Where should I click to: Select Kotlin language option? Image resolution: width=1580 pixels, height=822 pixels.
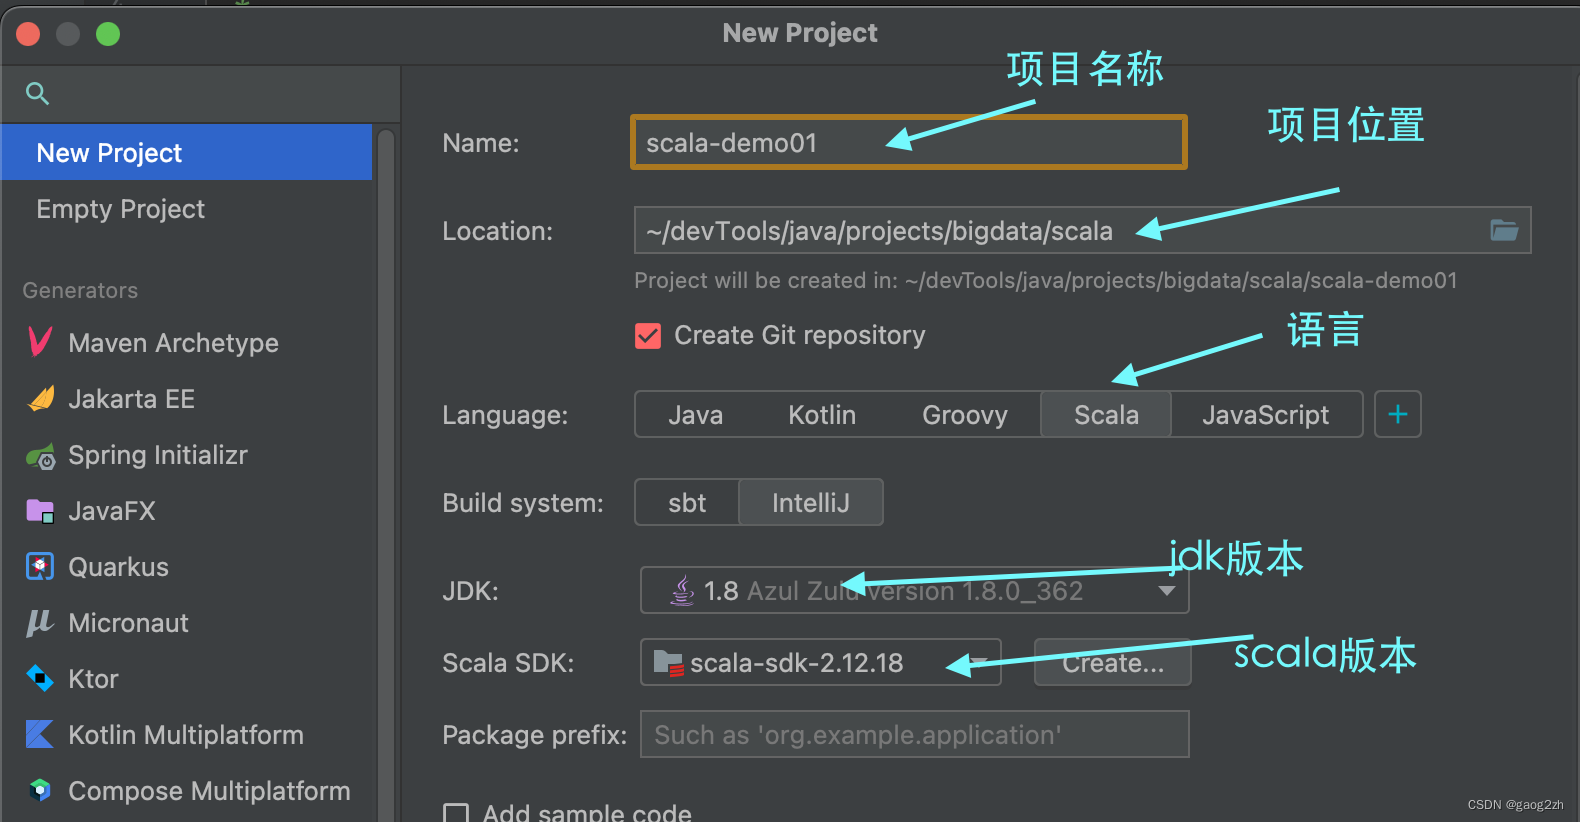coord(822,415)
